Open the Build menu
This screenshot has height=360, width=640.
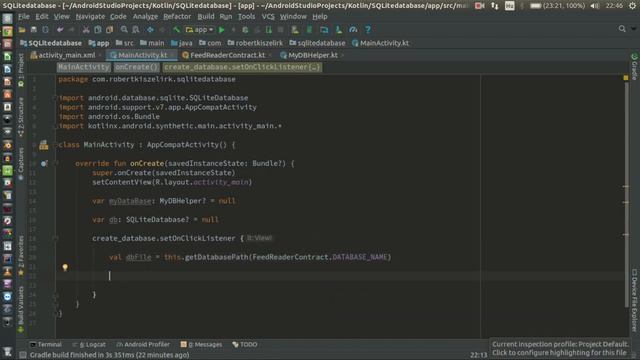tap(206, 17)
